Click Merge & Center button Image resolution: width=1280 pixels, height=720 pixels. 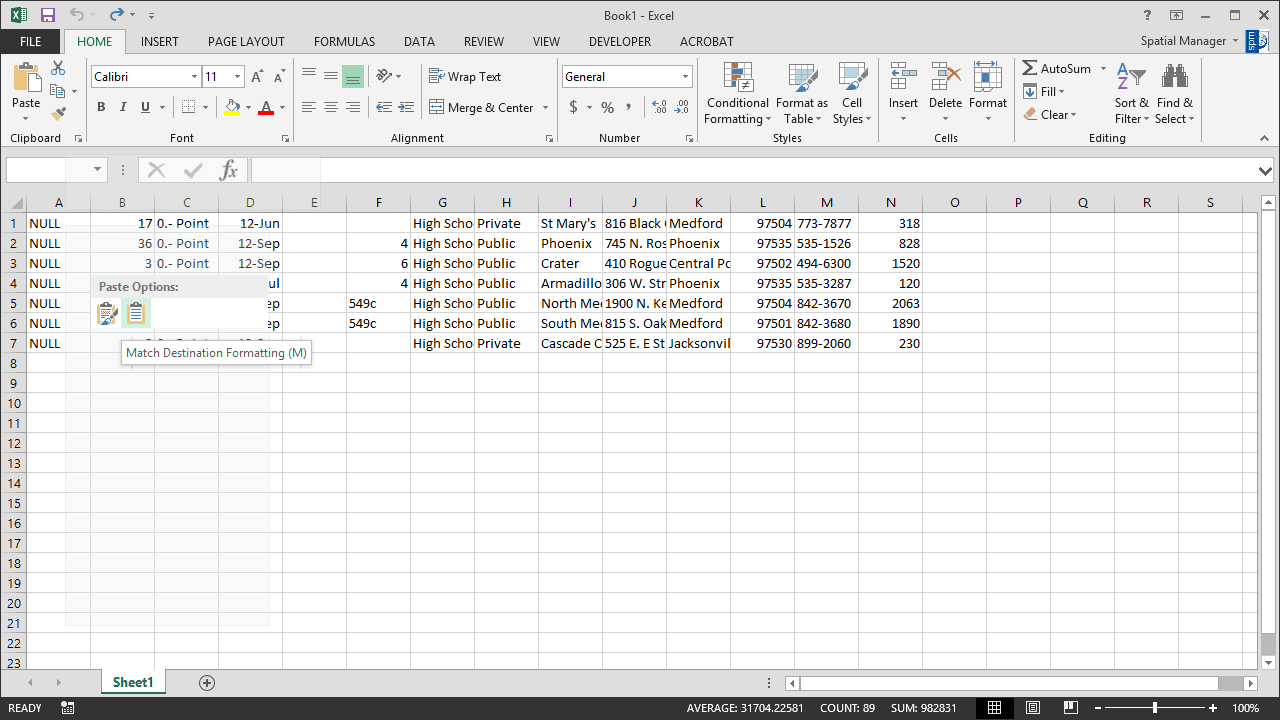(481, 107)
